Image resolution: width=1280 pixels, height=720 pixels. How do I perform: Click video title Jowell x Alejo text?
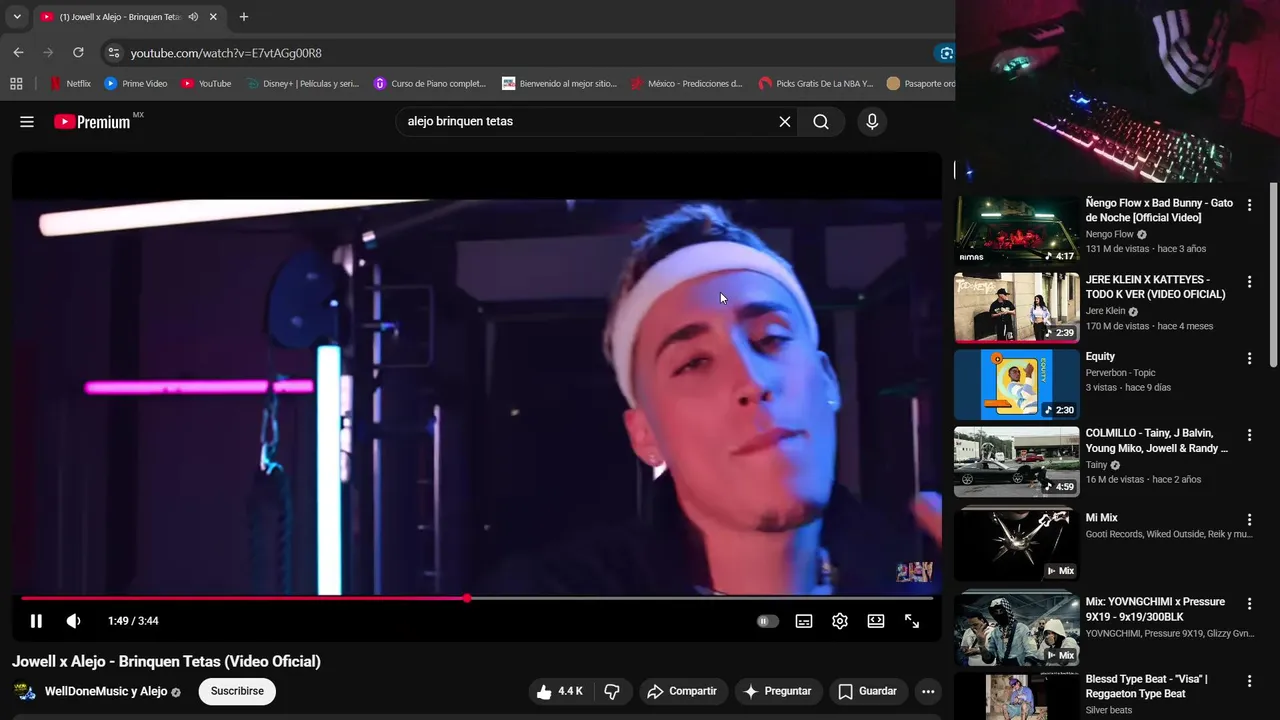pos(166,661)
